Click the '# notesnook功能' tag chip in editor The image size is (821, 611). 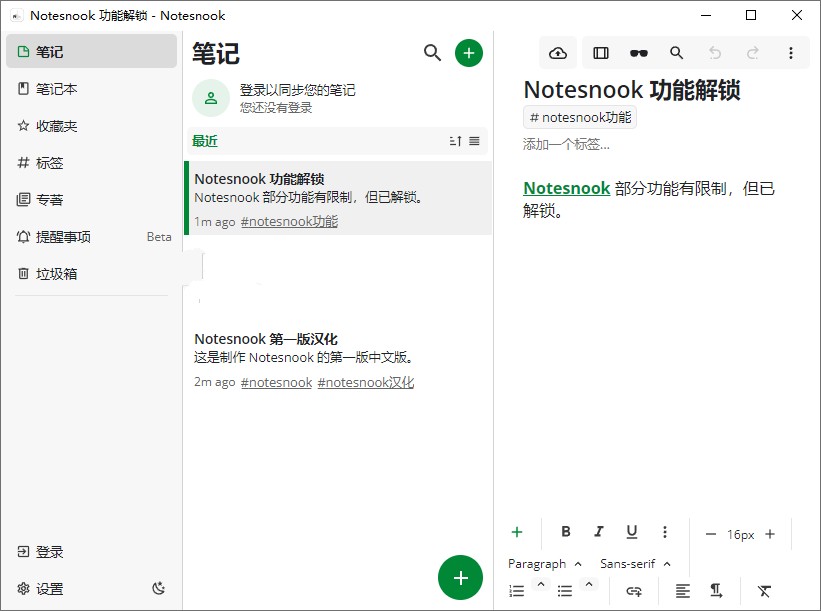point(580,117)
